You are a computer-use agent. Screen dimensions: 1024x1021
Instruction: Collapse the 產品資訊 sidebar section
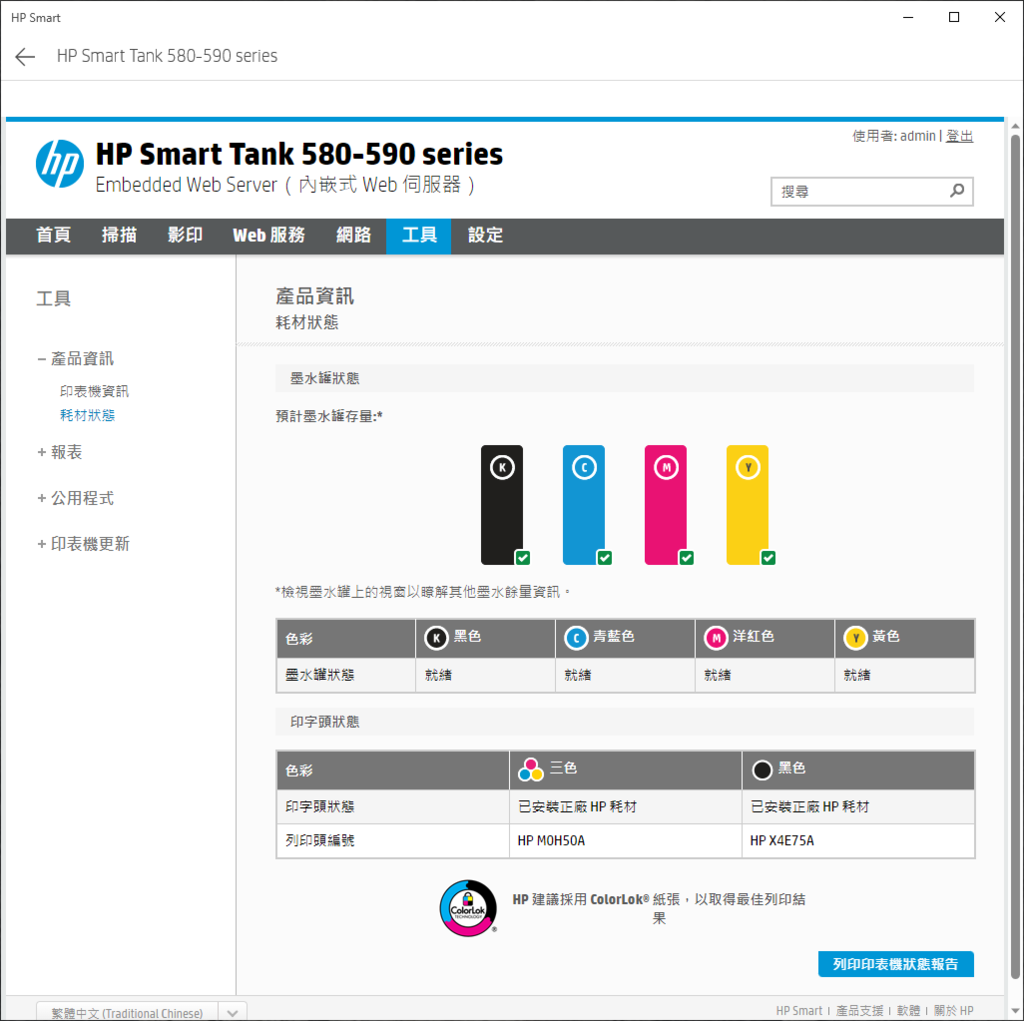[x=42, y=359]
